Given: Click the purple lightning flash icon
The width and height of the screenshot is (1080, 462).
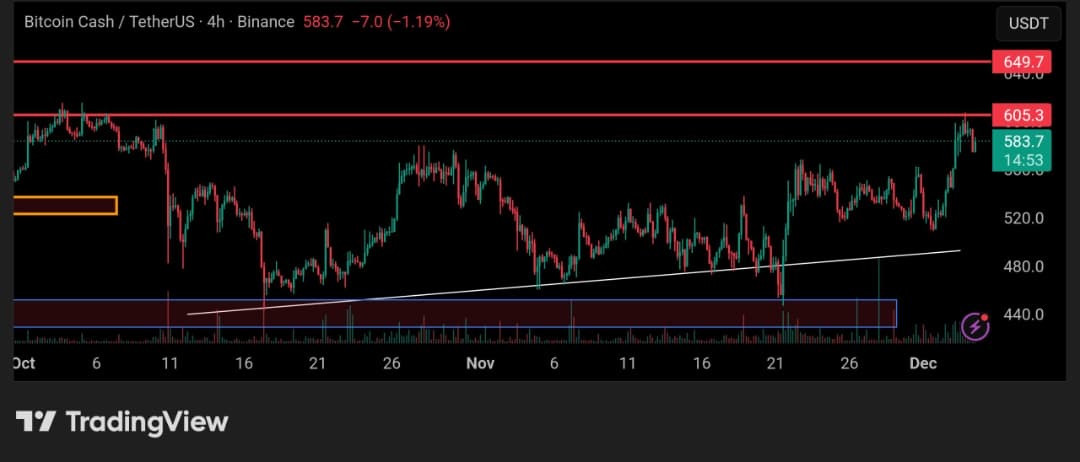Looking at the screenshot, I should point(975,326).
